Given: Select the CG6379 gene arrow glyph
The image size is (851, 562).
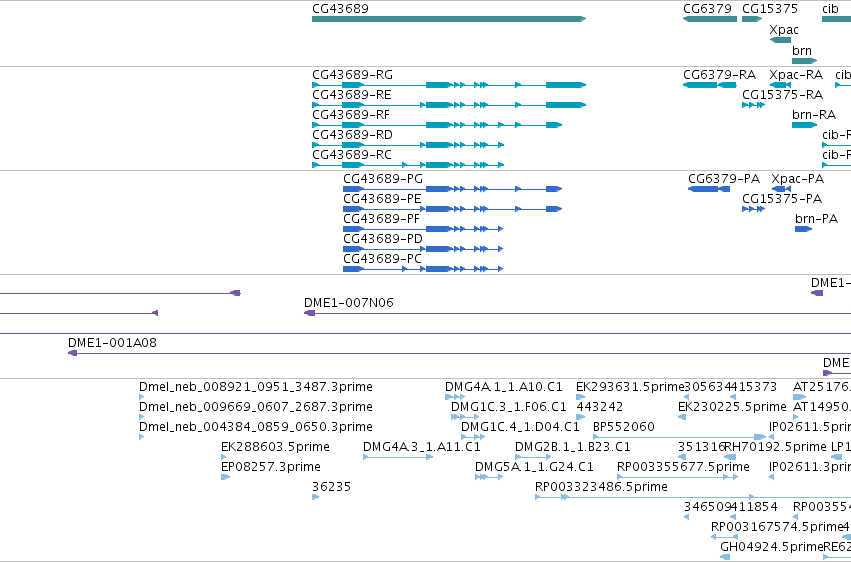Looking at the screenshot, I should click(710, 19).
